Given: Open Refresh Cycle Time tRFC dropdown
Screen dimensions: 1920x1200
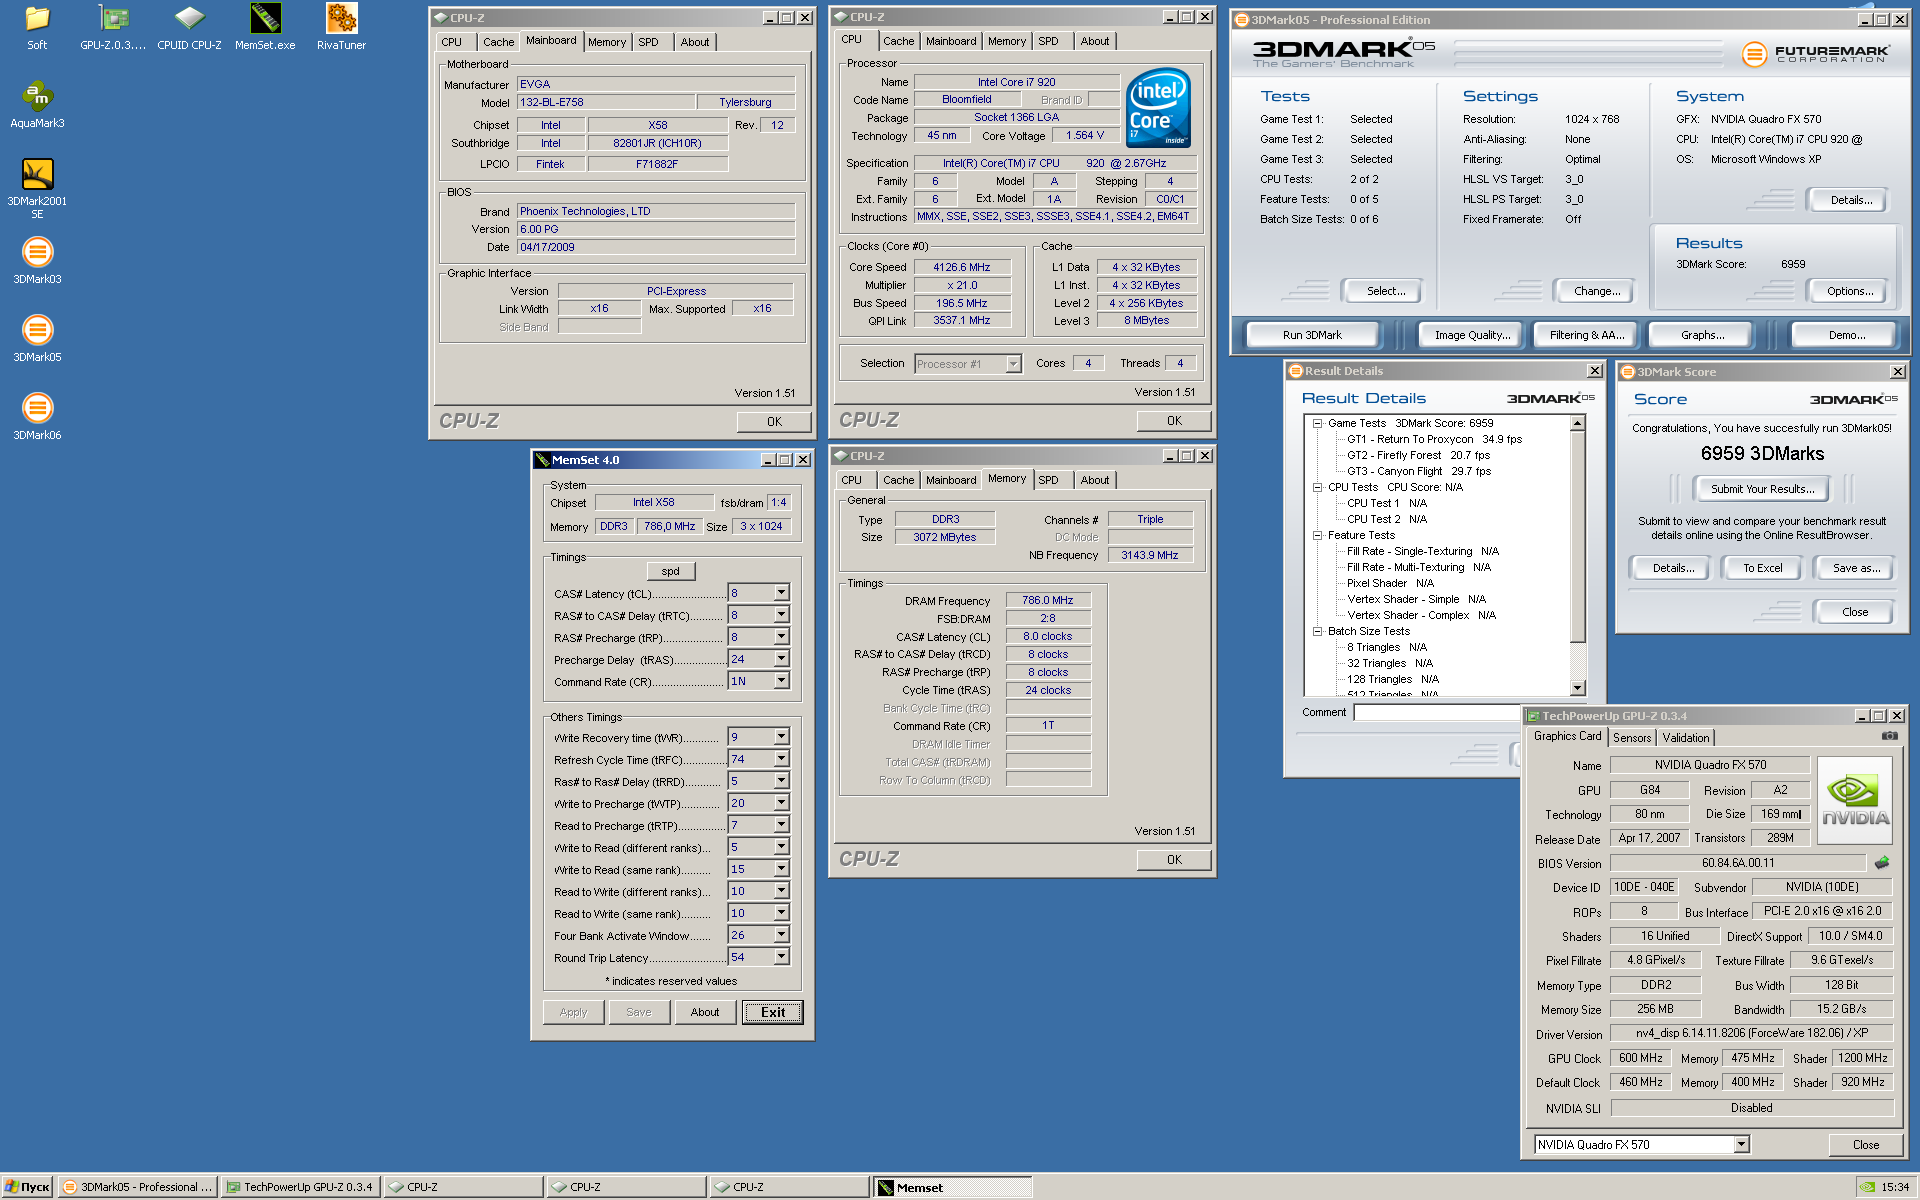Looking at the screenshot, I should [x=781, y=759].
